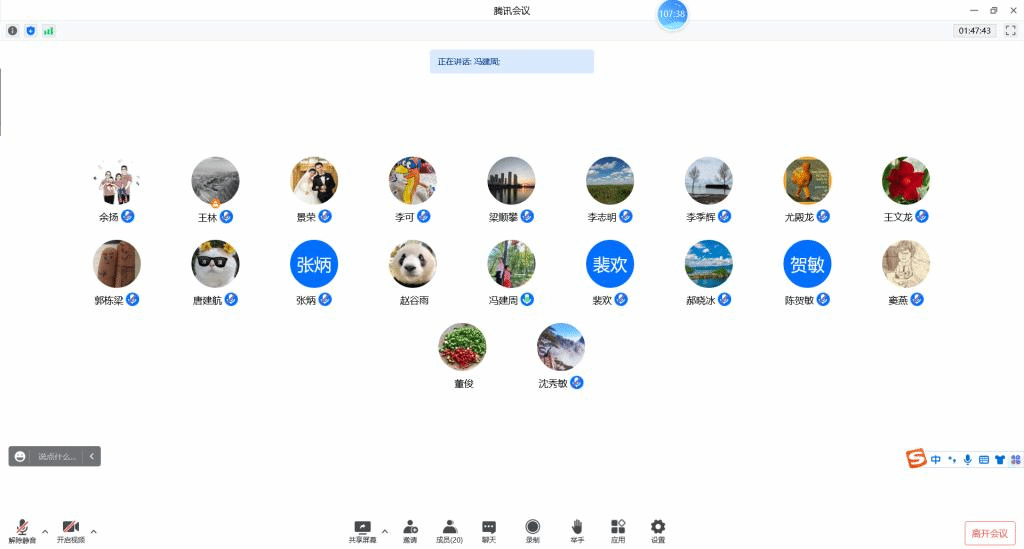Image resolution: width=1024 pixels, height=549 pixels.
Task: Raise hand with the 举手 icon
Action: (577, 530)
